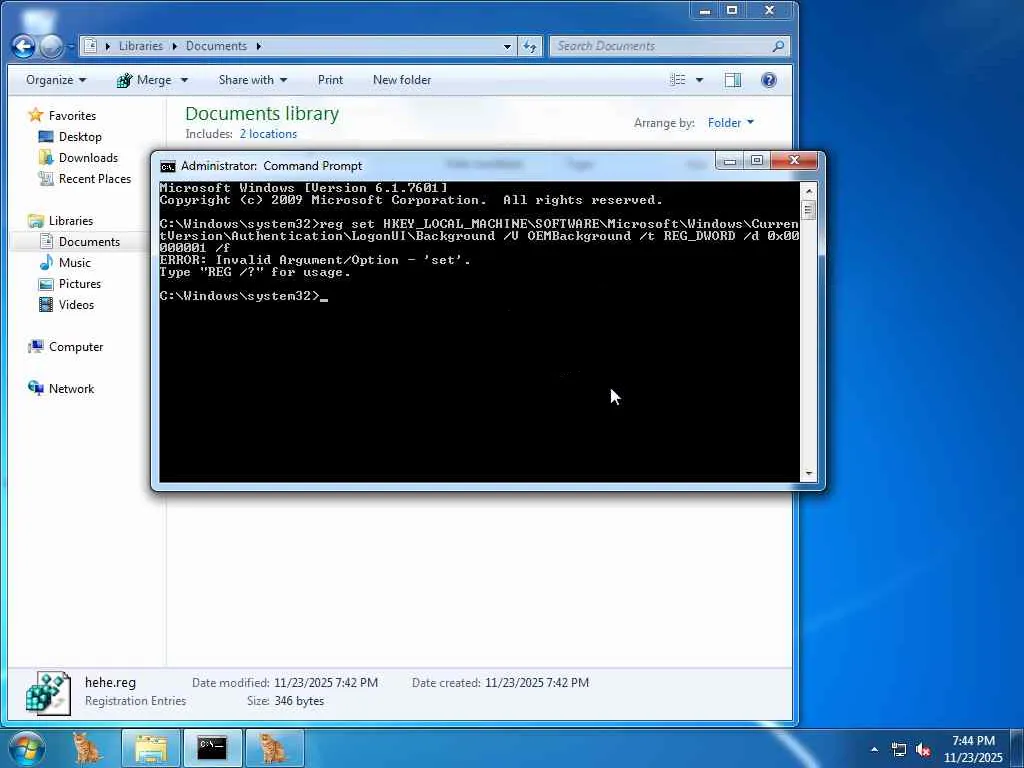This screenshot has height=768, width=1024.
Task: Expand the arrow after Libraries in breadcrumb
Action: 175,46
